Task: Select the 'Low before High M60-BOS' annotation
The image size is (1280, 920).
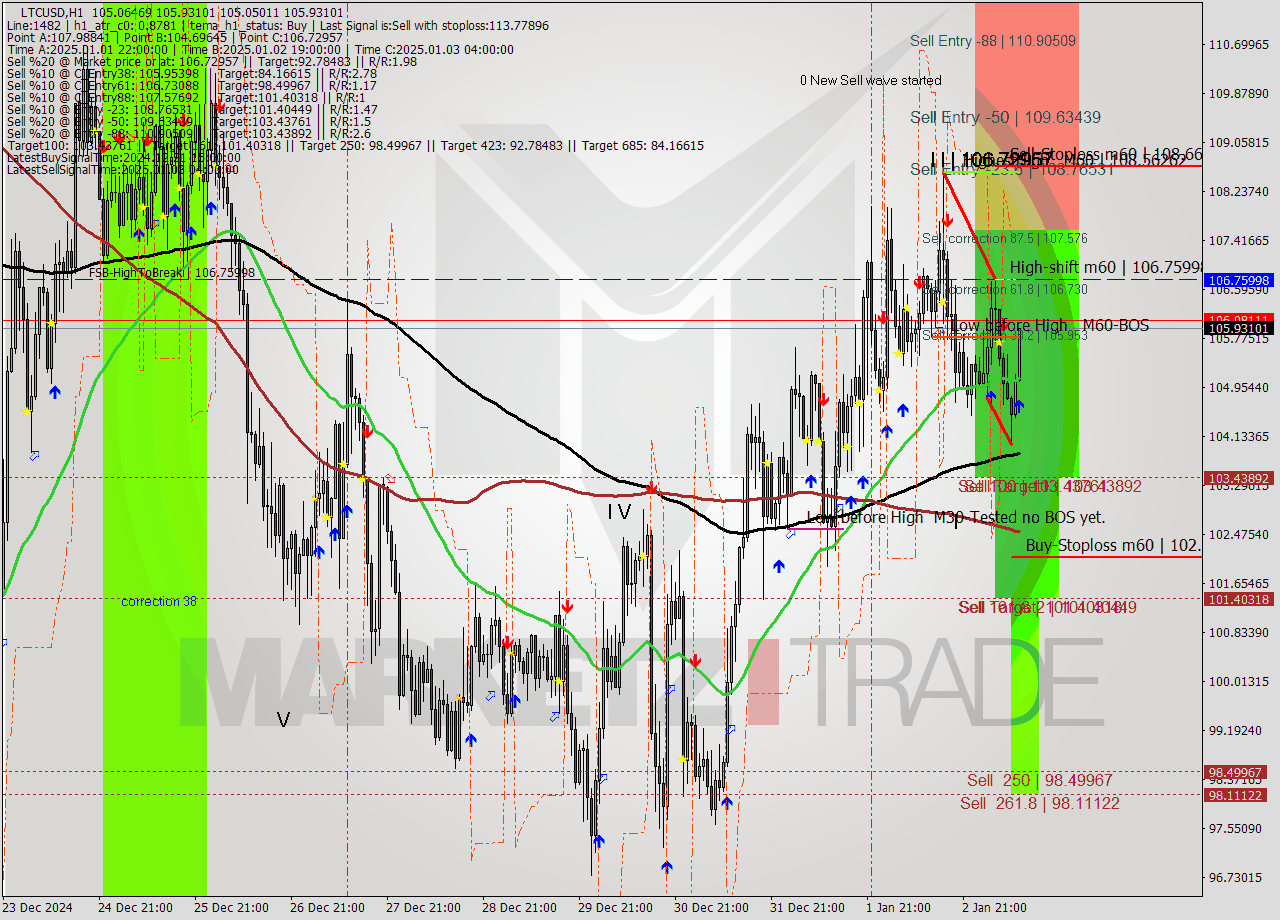Action: (1049, 325)
